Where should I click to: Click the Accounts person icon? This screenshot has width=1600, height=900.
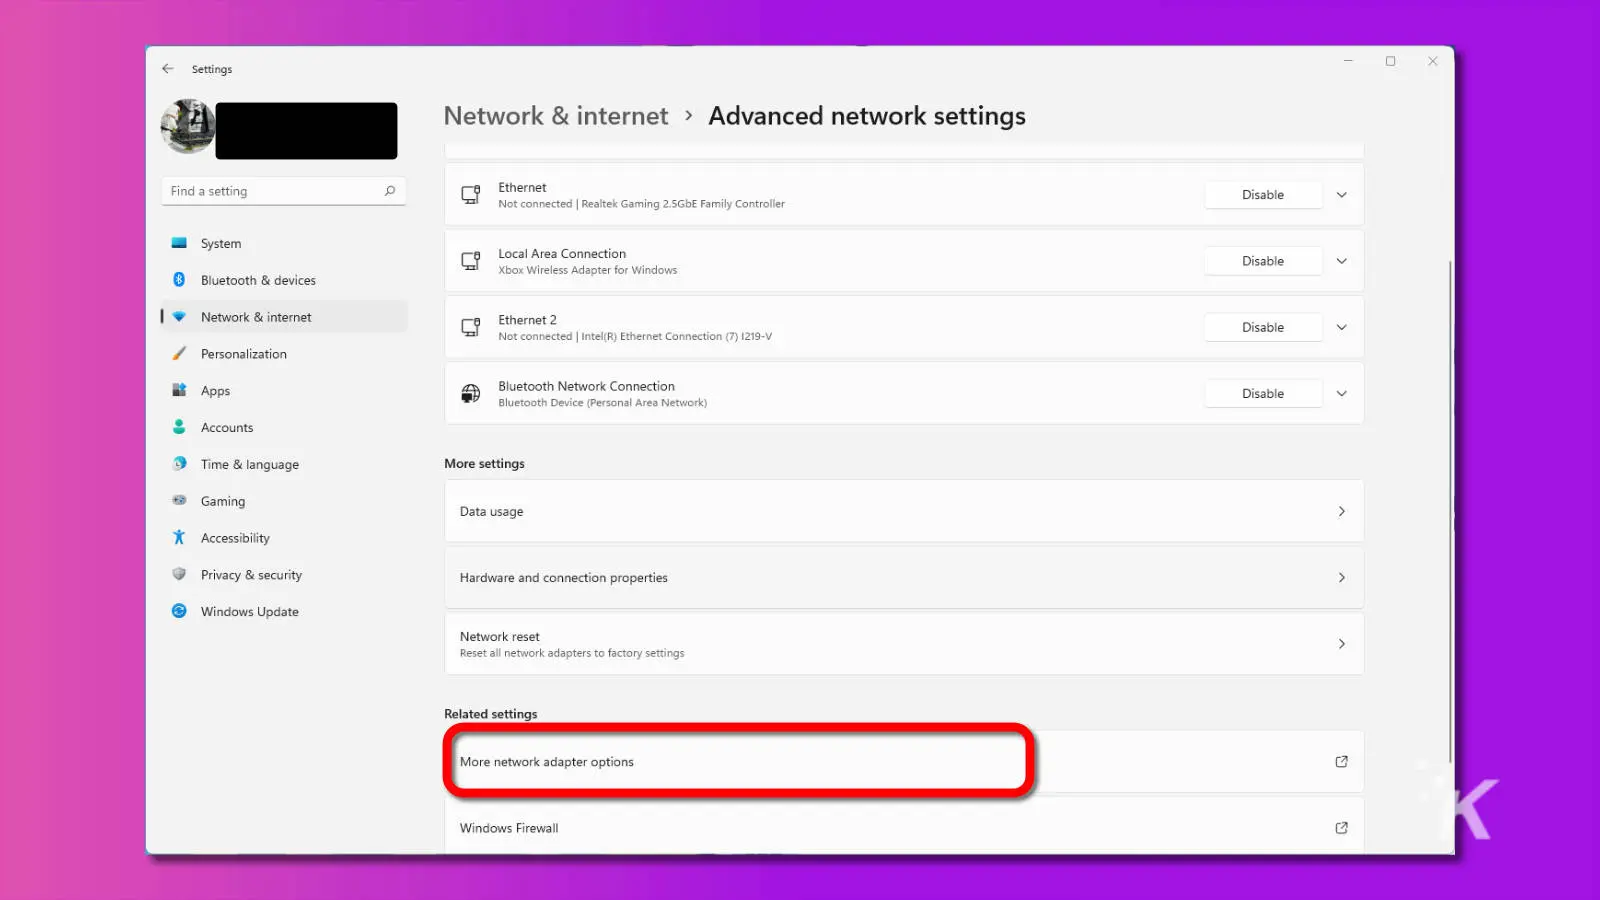click(179, 427)
